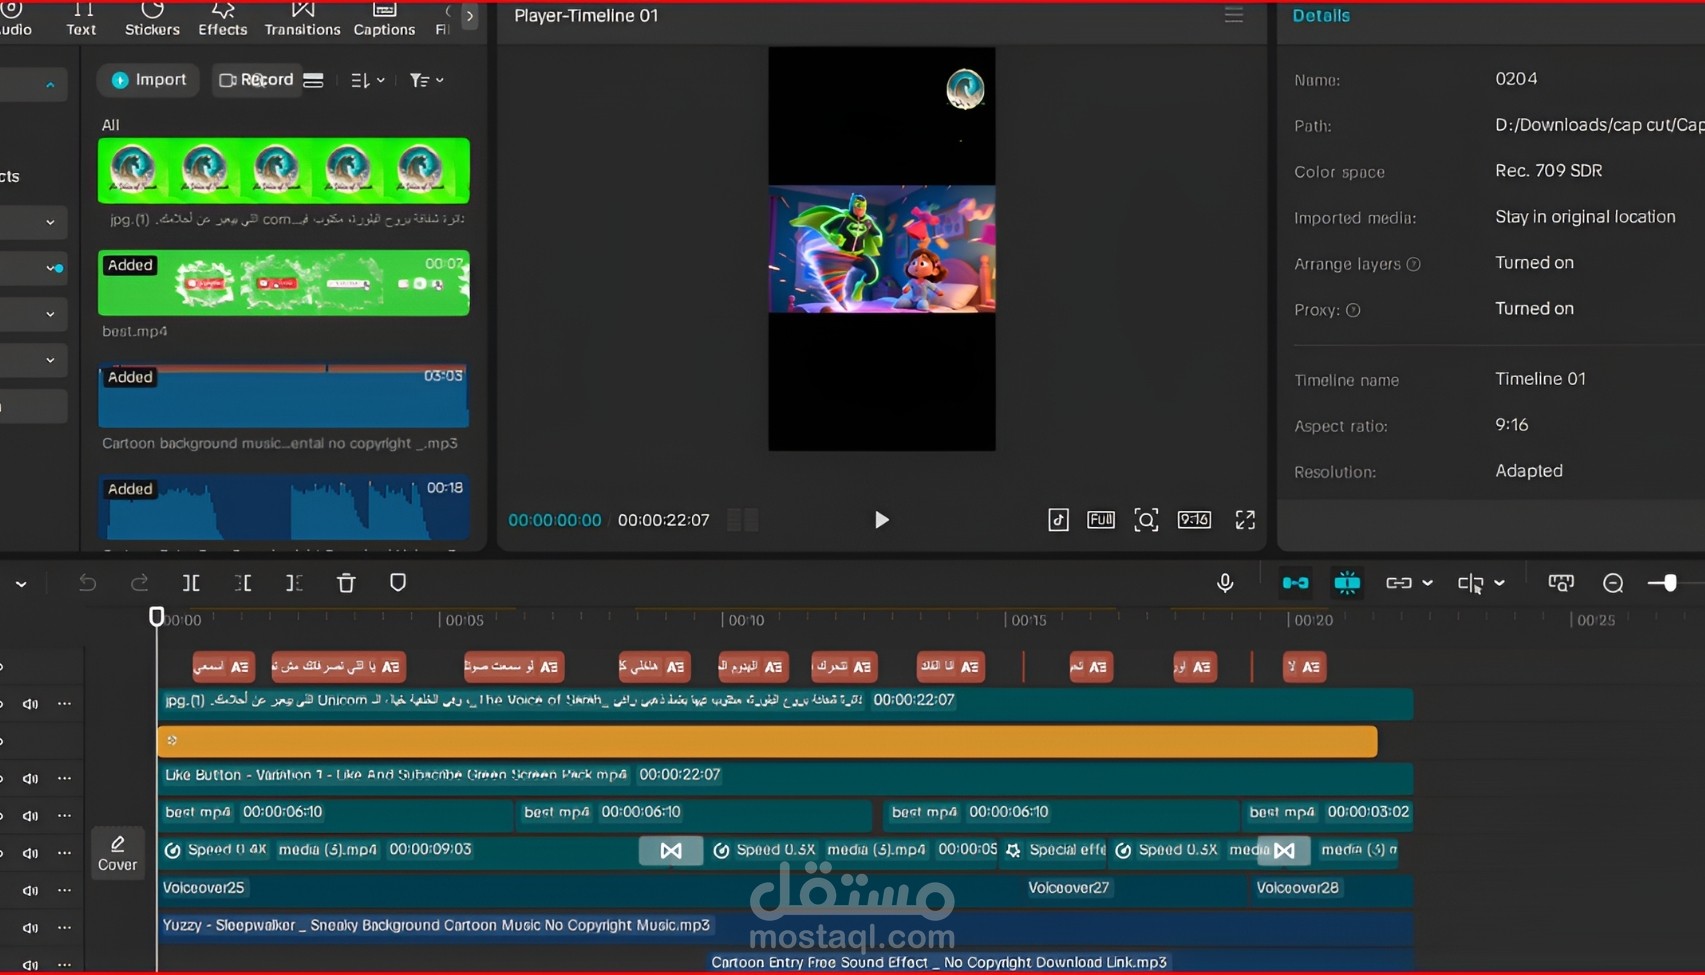Screen dimensions: 1705x975
Task: Enter fullscreen player view
Action: [x=1245, y=520]
